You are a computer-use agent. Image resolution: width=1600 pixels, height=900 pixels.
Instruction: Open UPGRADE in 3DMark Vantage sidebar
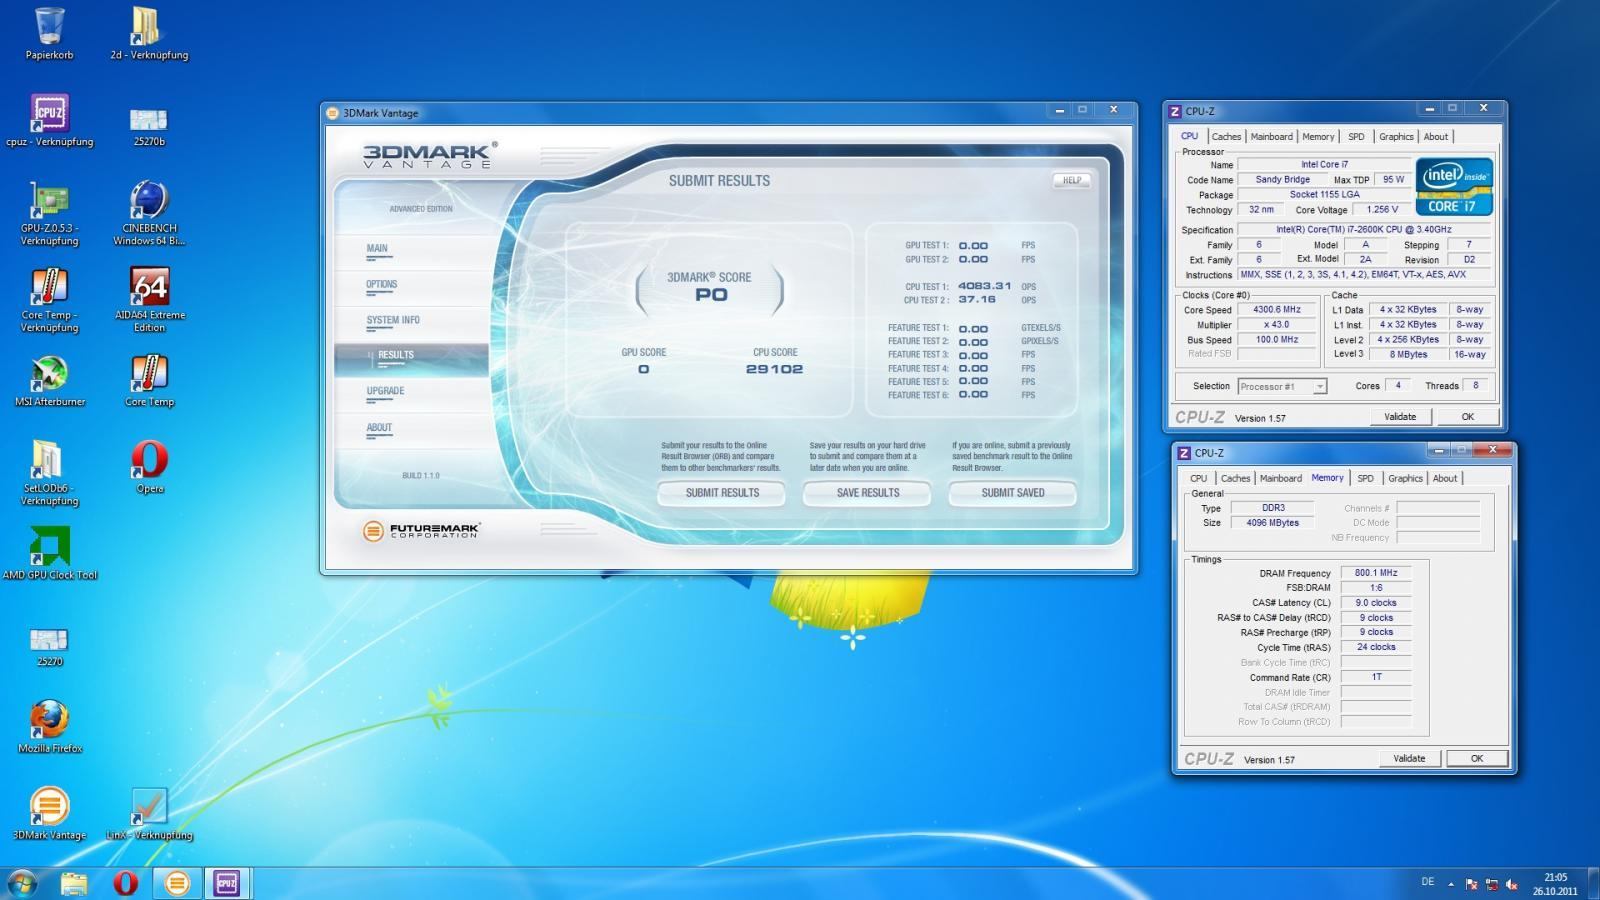coord(385,391)
